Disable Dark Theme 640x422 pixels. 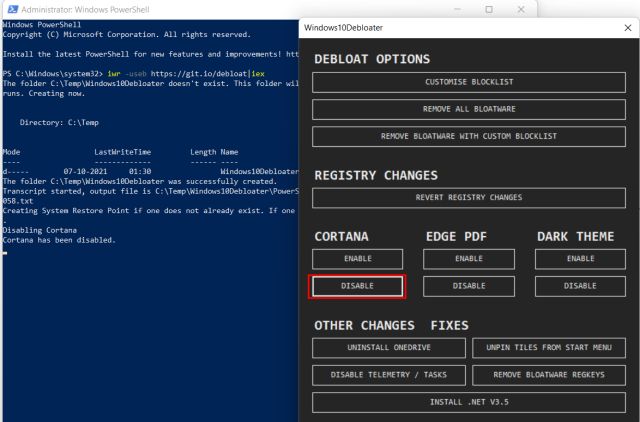580,286
